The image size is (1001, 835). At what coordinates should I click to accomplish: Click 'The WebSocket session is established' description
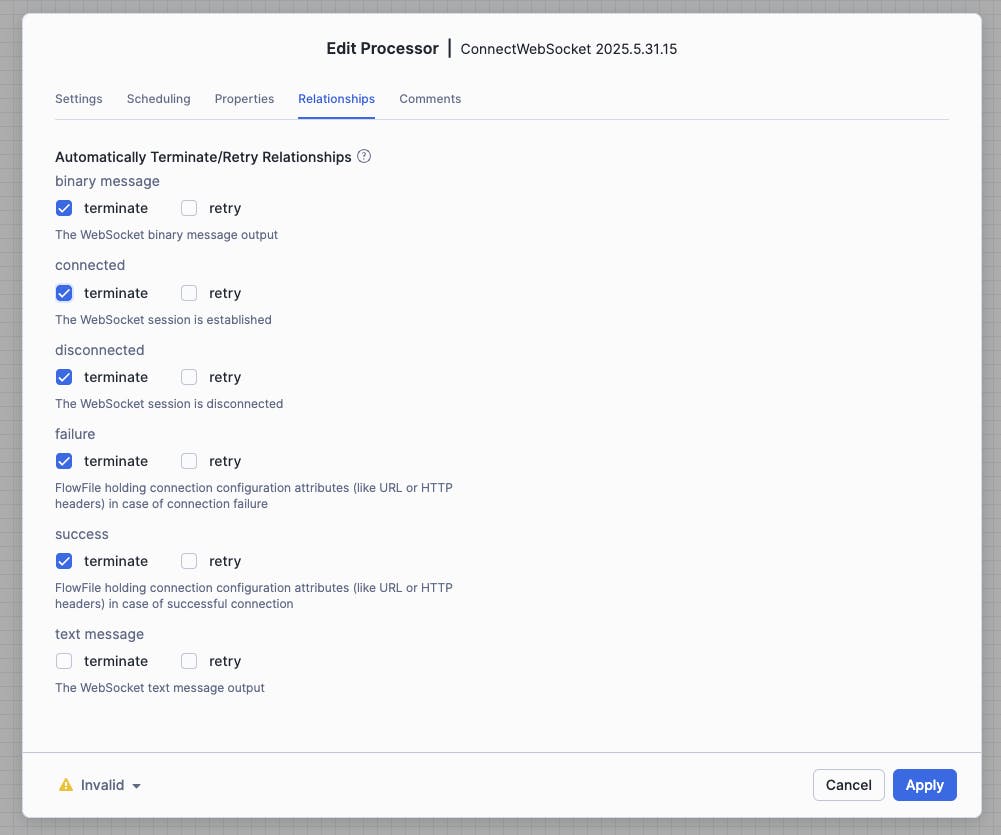[x=163, y=320]
